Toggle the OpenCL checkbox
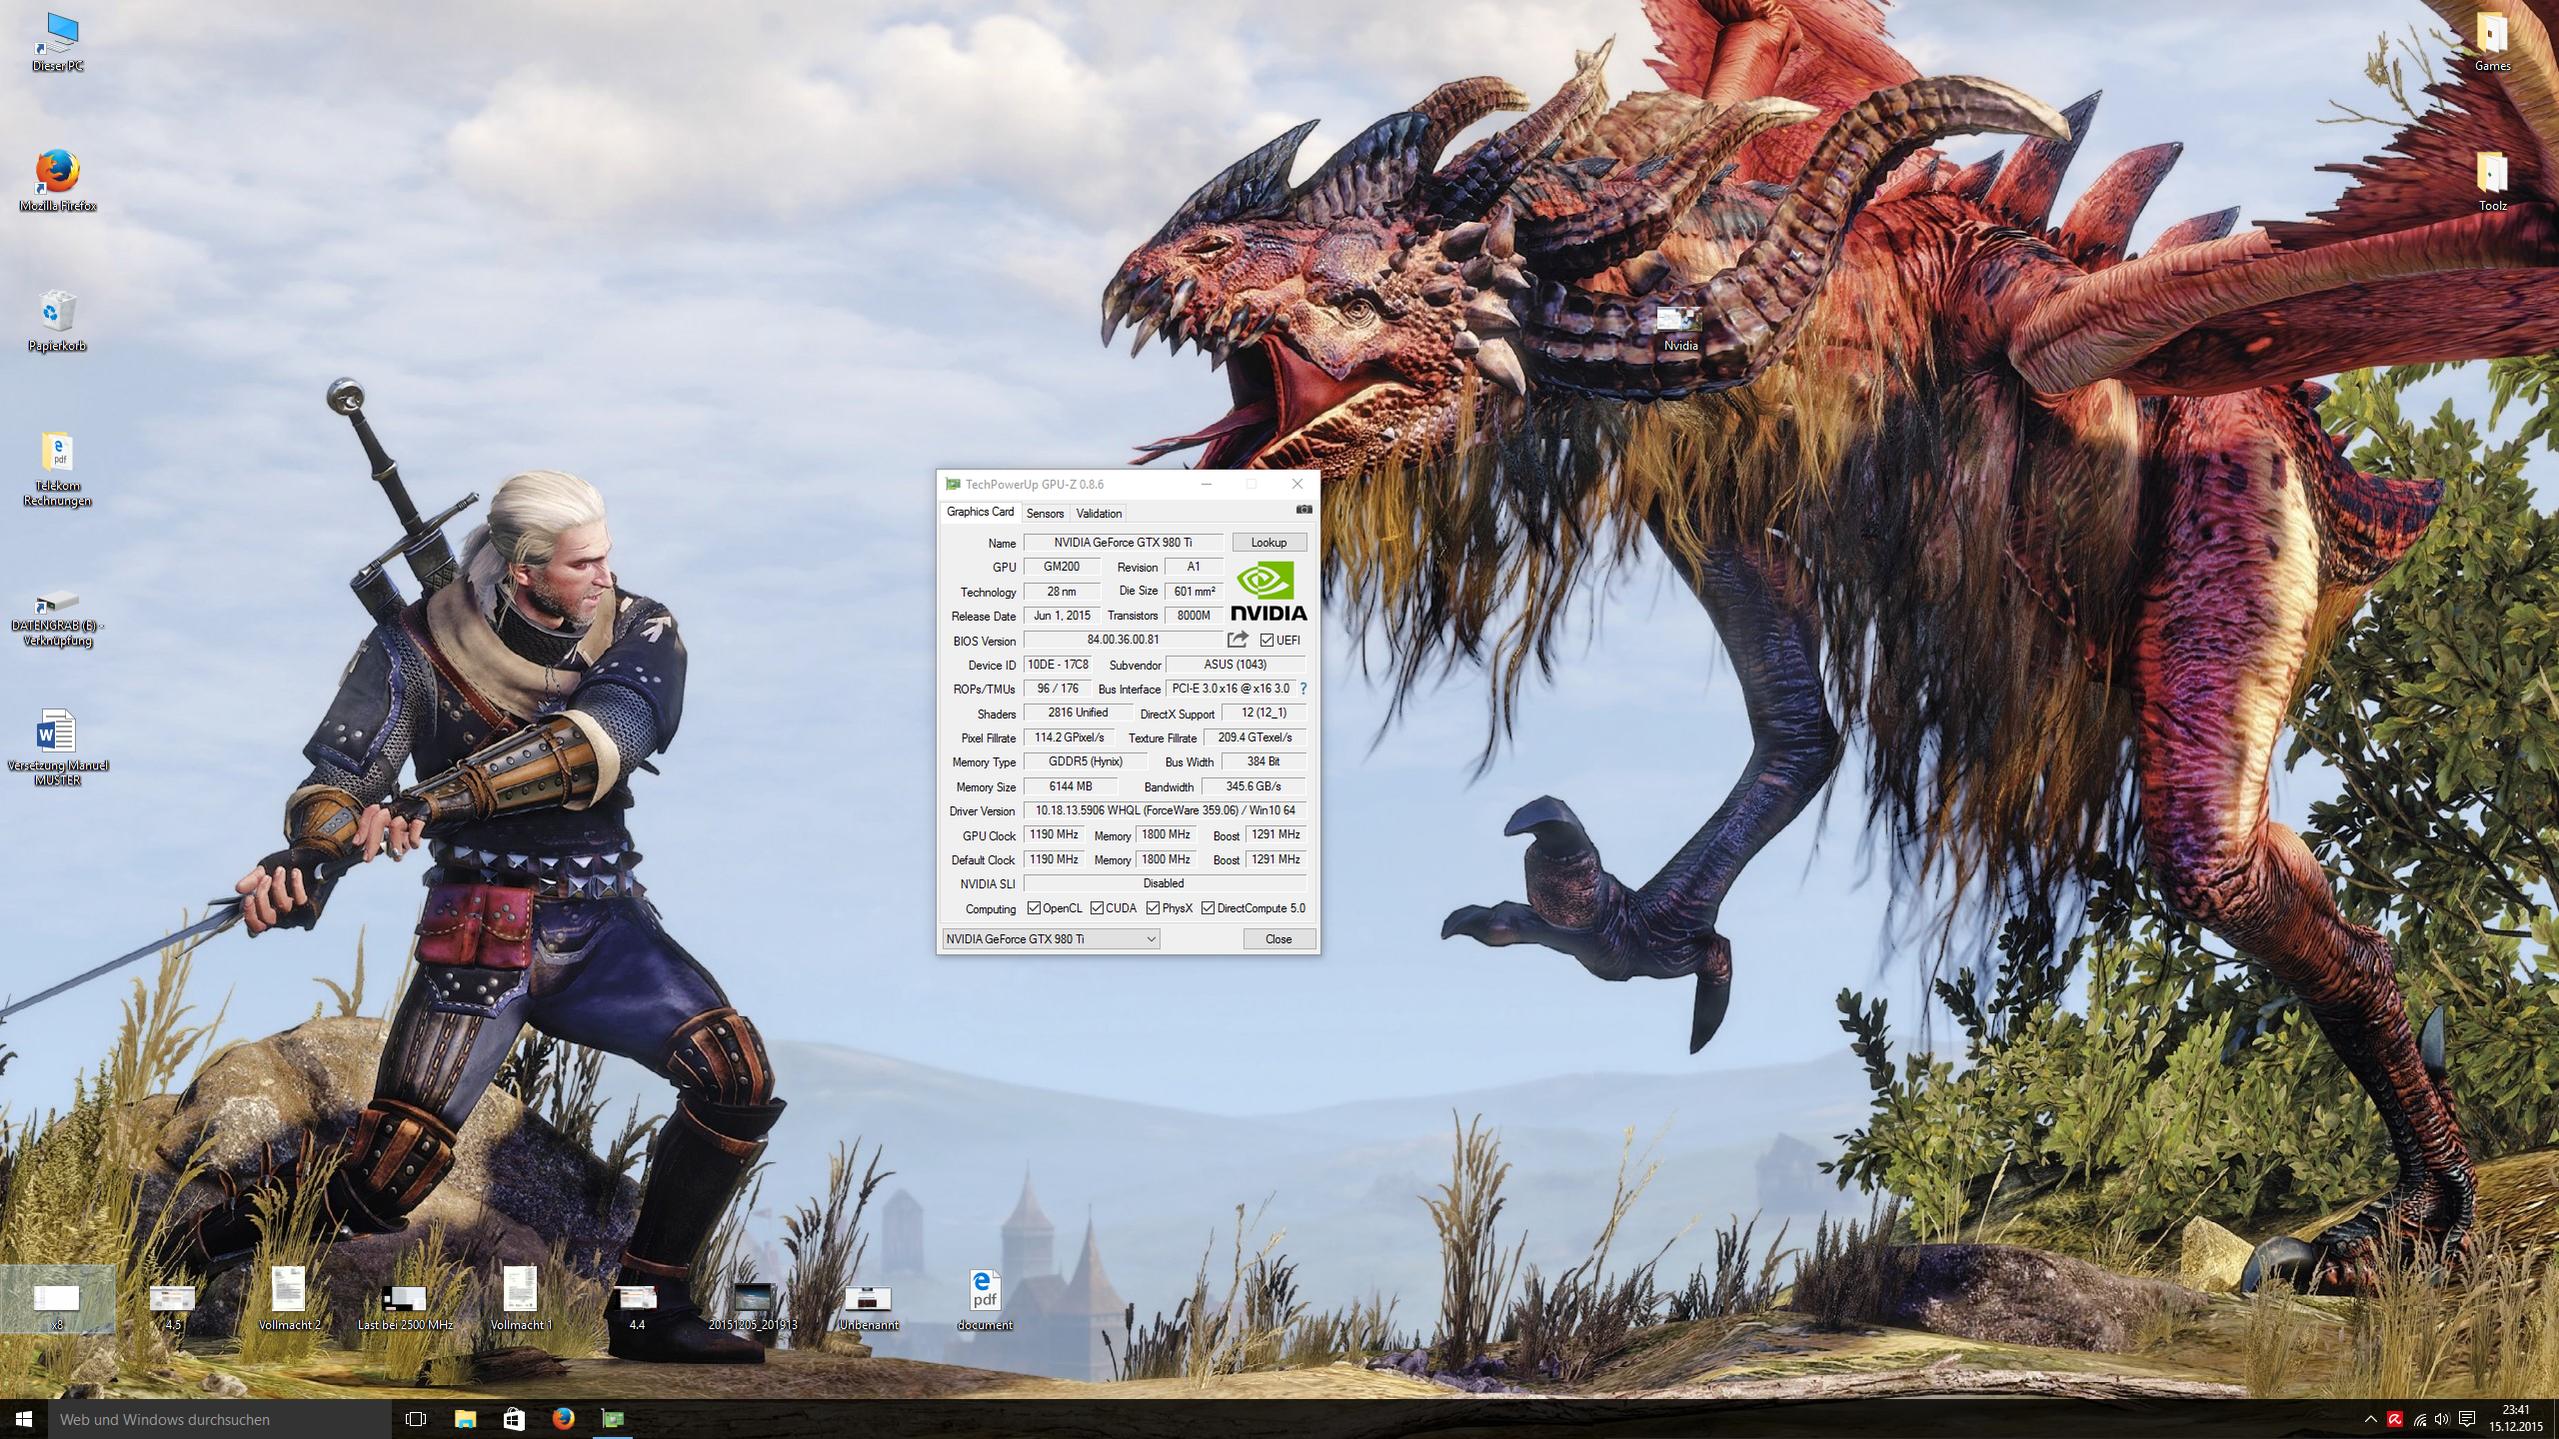Image resolution: width=2559 pixels, height=1439 pixels. pyautogui.click(x=1034, y=908)
